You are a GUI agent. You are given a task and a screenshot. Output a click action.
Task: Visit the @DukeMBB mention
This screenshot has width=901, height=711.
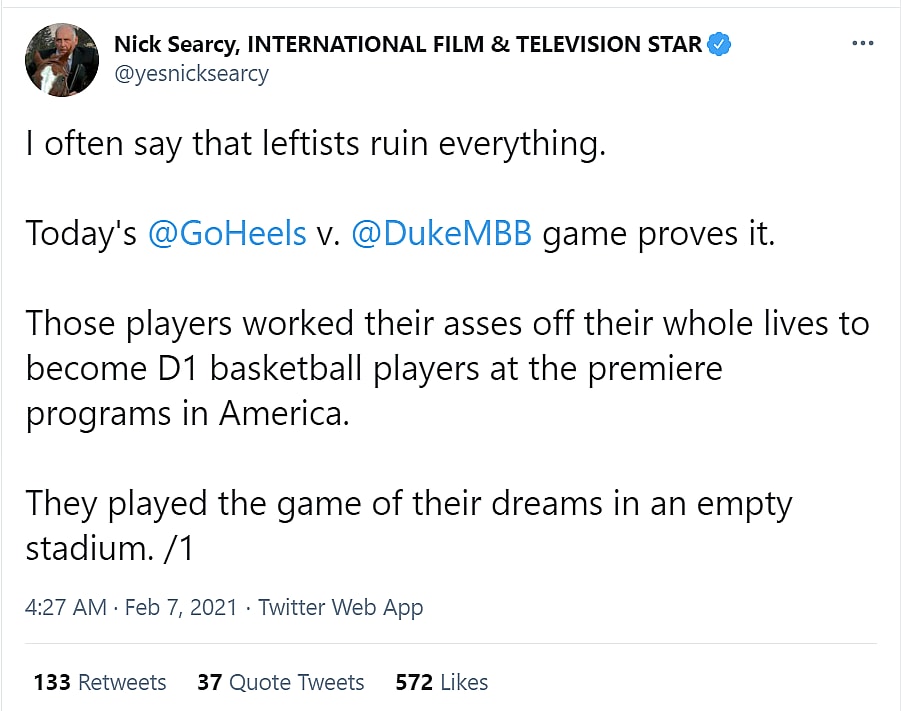[x=442, y=233]
